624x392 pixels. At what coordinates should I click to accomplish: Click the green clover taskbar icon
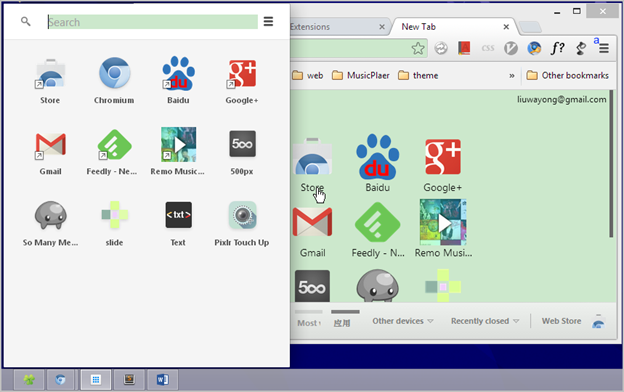click(x=29, y=380)
